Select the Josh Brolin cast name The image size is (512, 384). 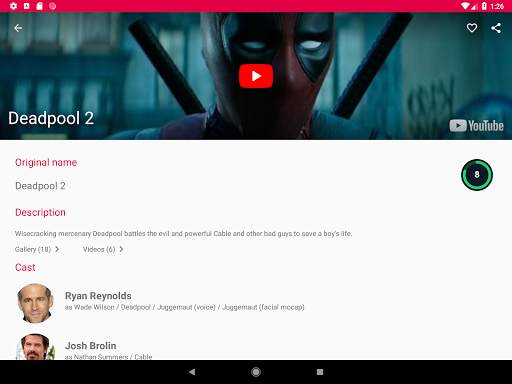coord(91,346)
